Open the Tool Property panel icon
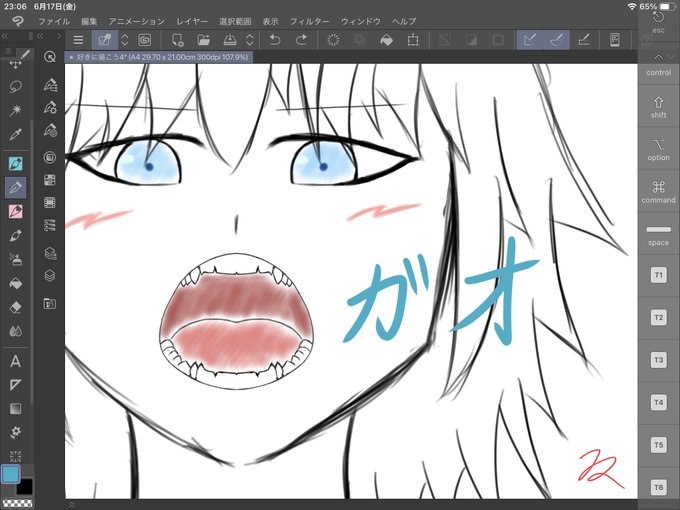 [50, 108]
